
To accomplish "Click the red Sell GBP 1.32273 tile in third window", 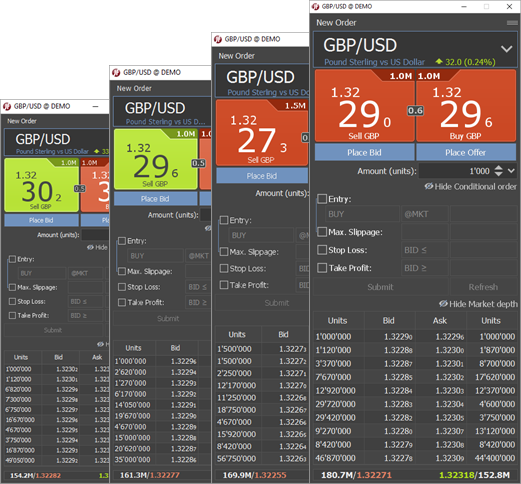I will 262,133.
